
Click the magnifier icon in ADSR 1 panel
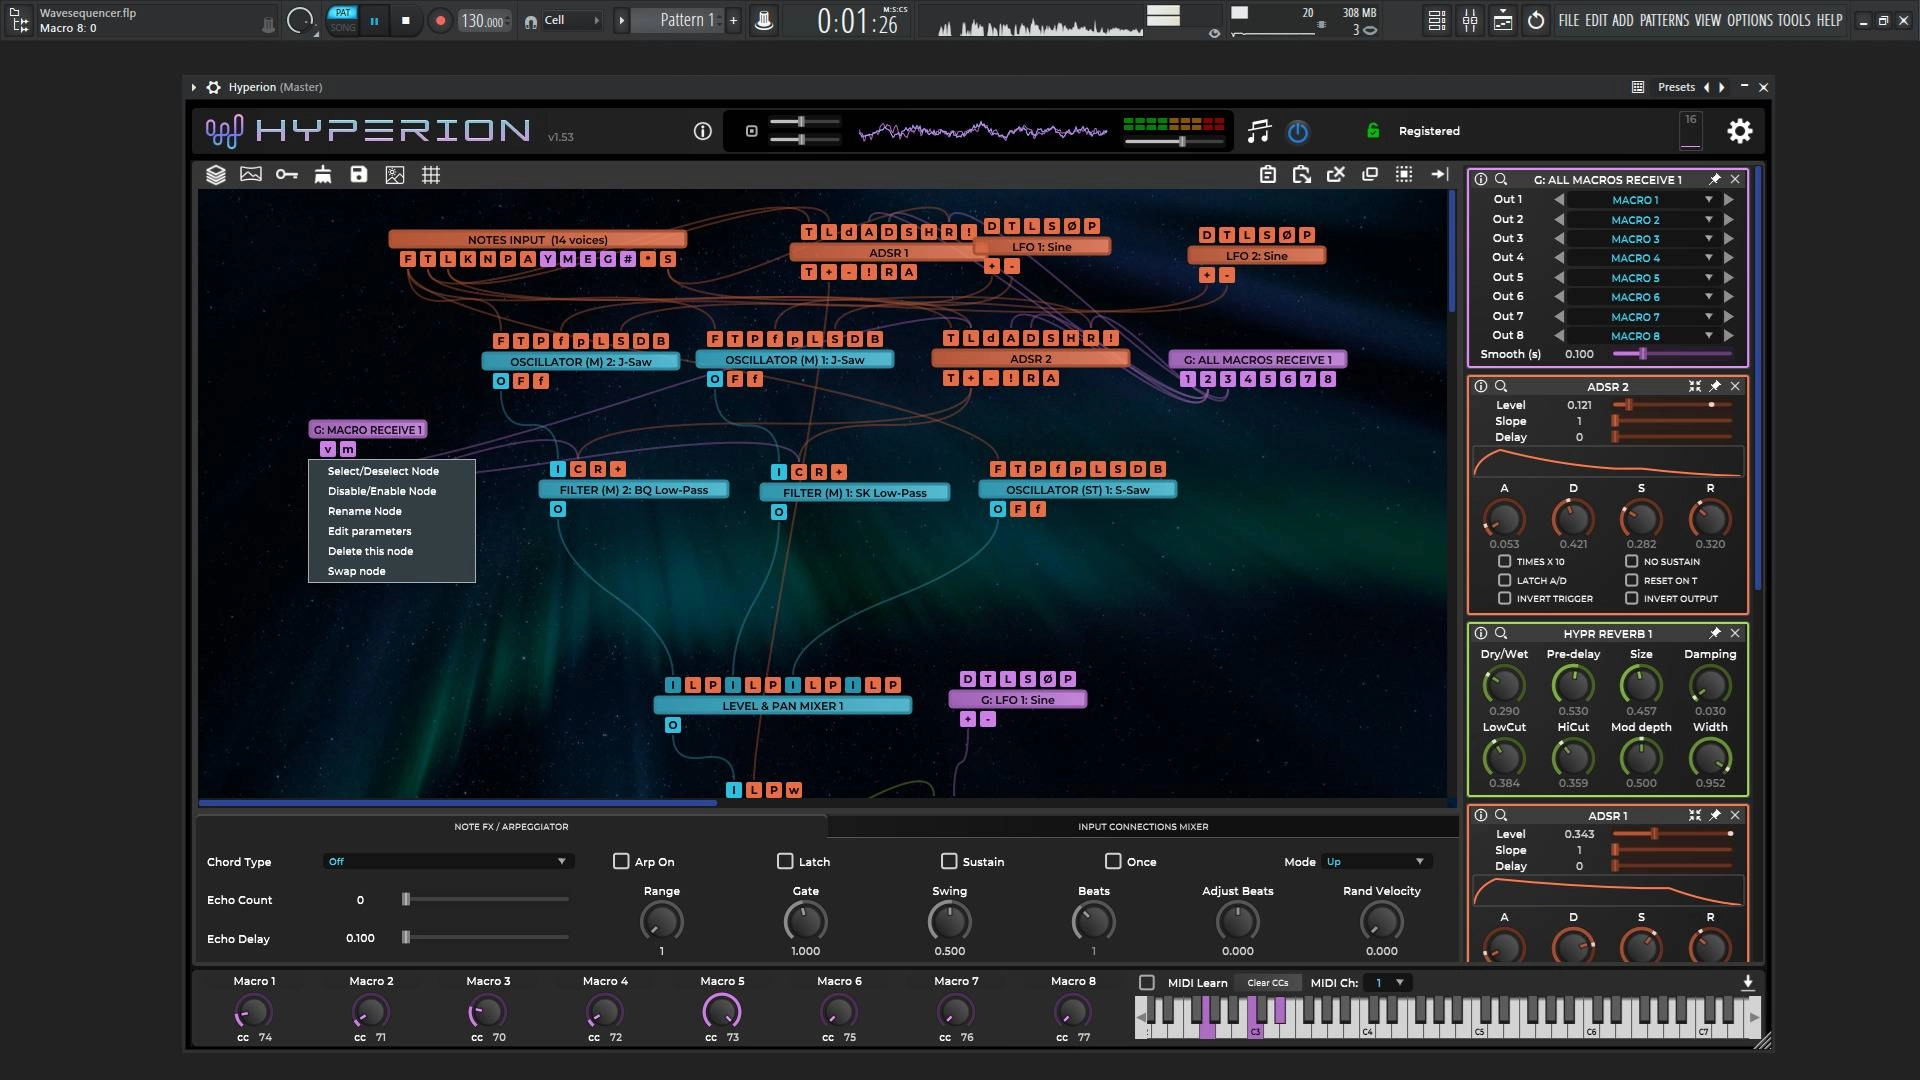(x=1501, y=815)
